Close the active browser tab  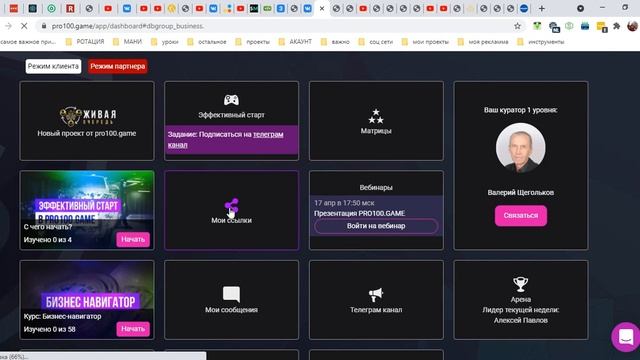point(322,8)
